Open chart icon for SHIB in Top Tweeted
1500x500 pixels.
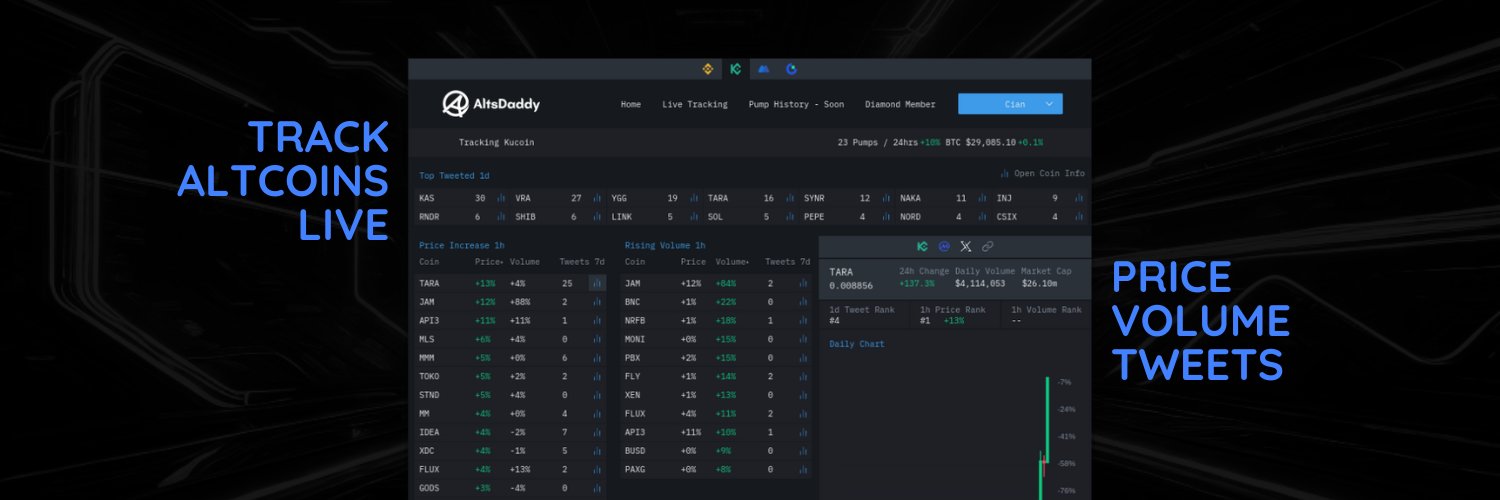(597, 216)
